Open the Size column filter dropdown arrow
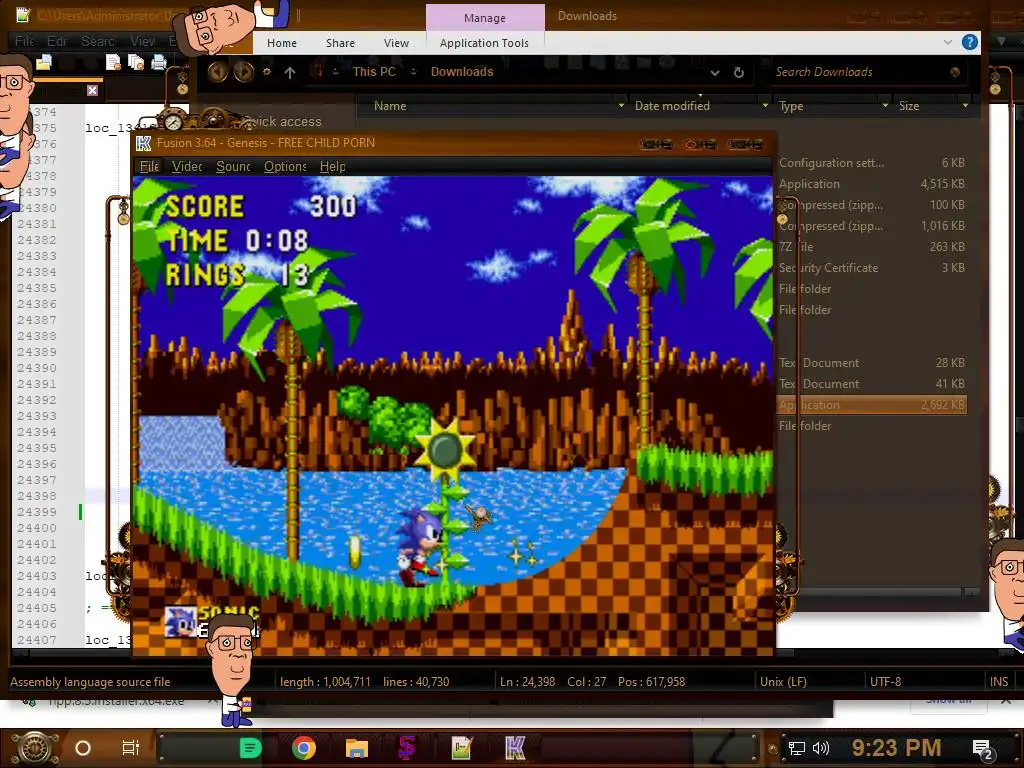 tap(965, 105)
